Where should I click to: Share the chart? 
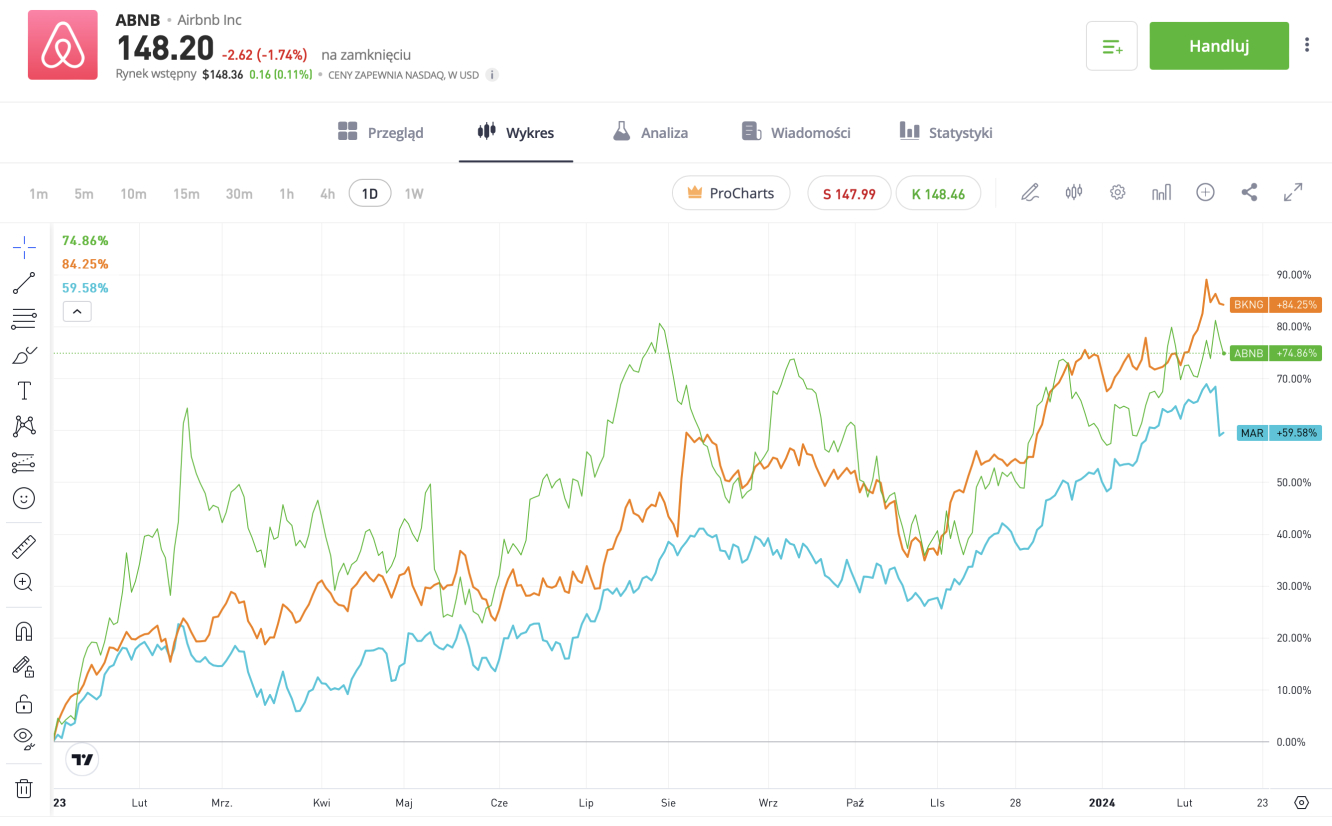tap(1249, 192)
